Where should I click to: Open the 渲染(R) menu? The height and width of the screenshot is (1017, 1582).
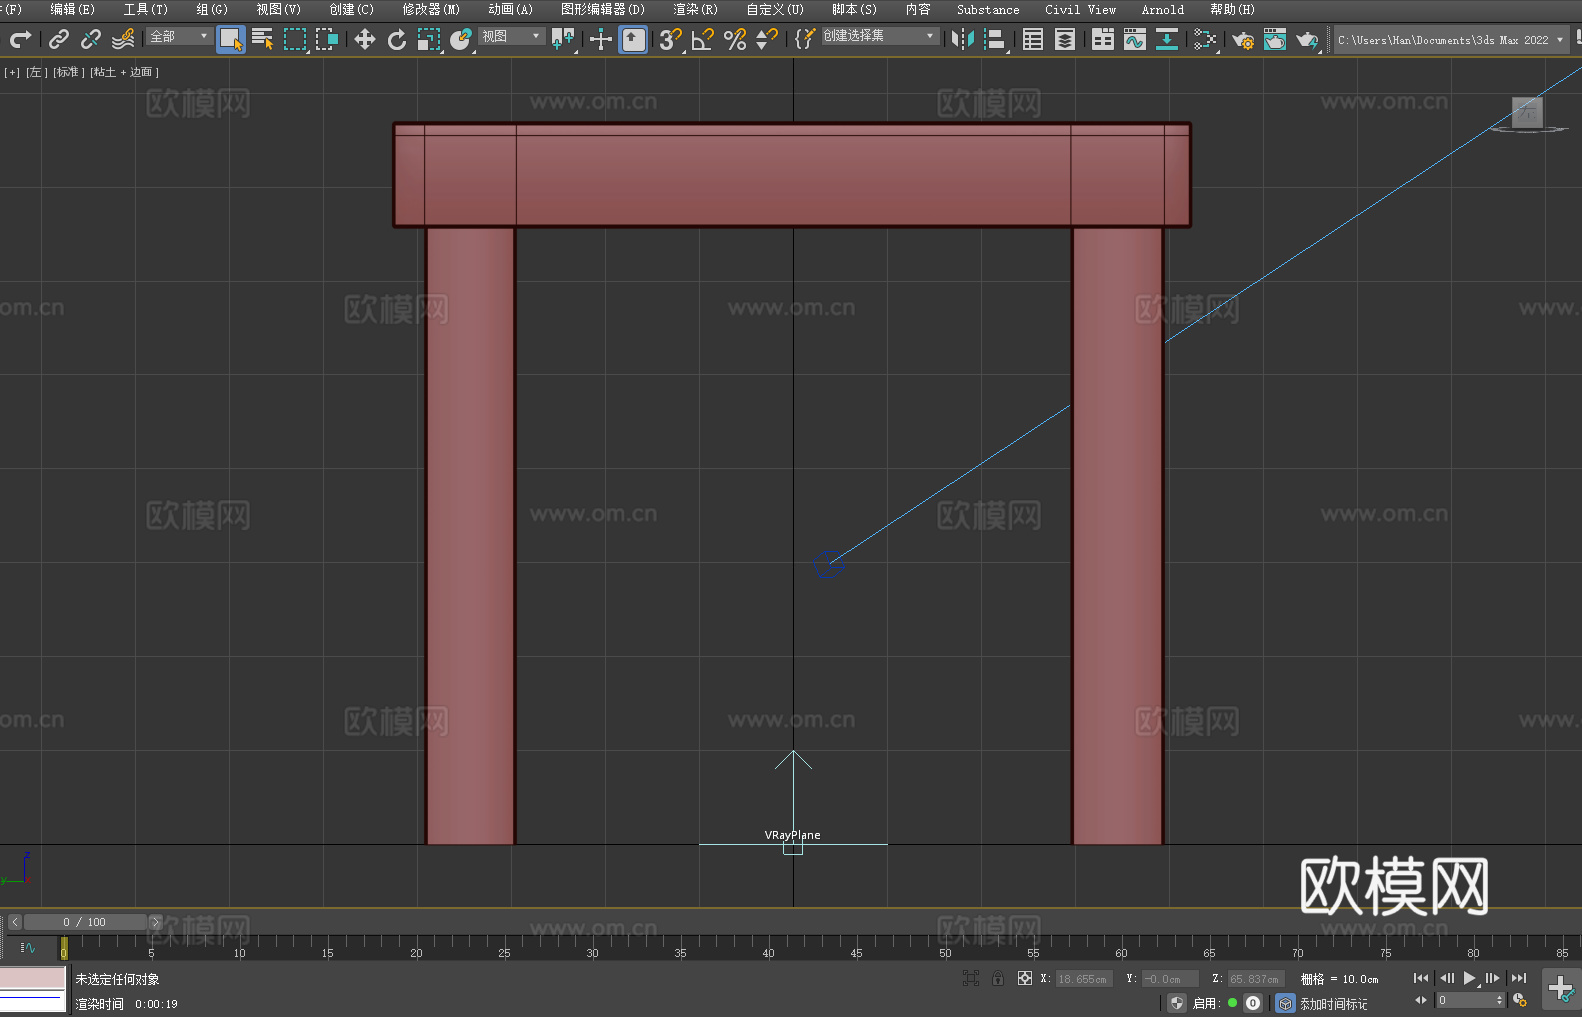(695, 9)
